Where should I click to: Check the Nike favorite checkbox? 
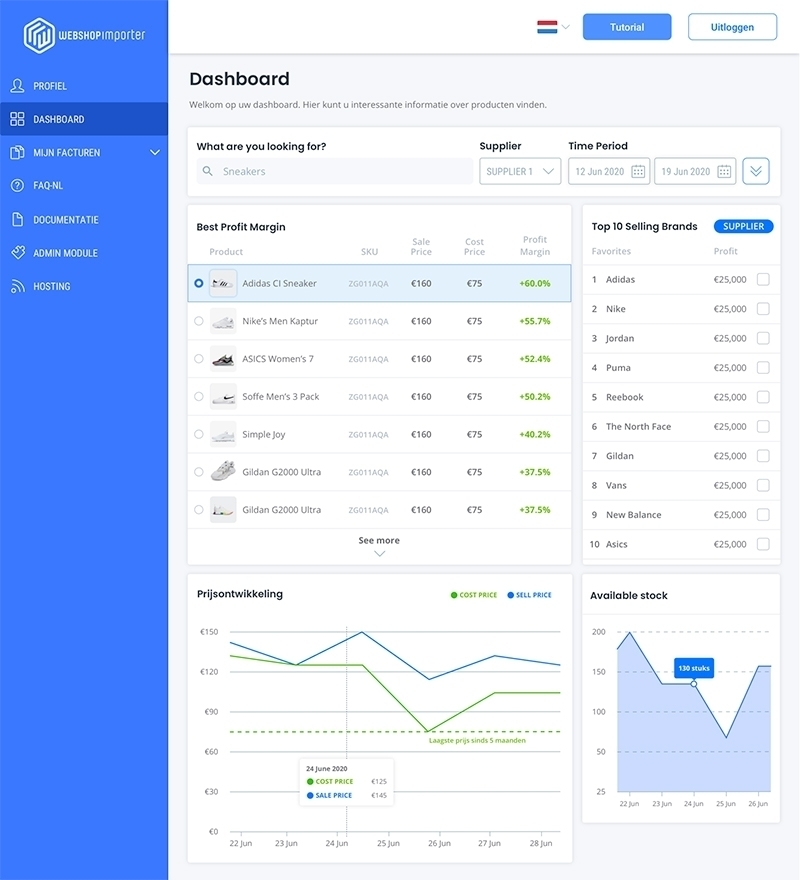tap(763, 309)
